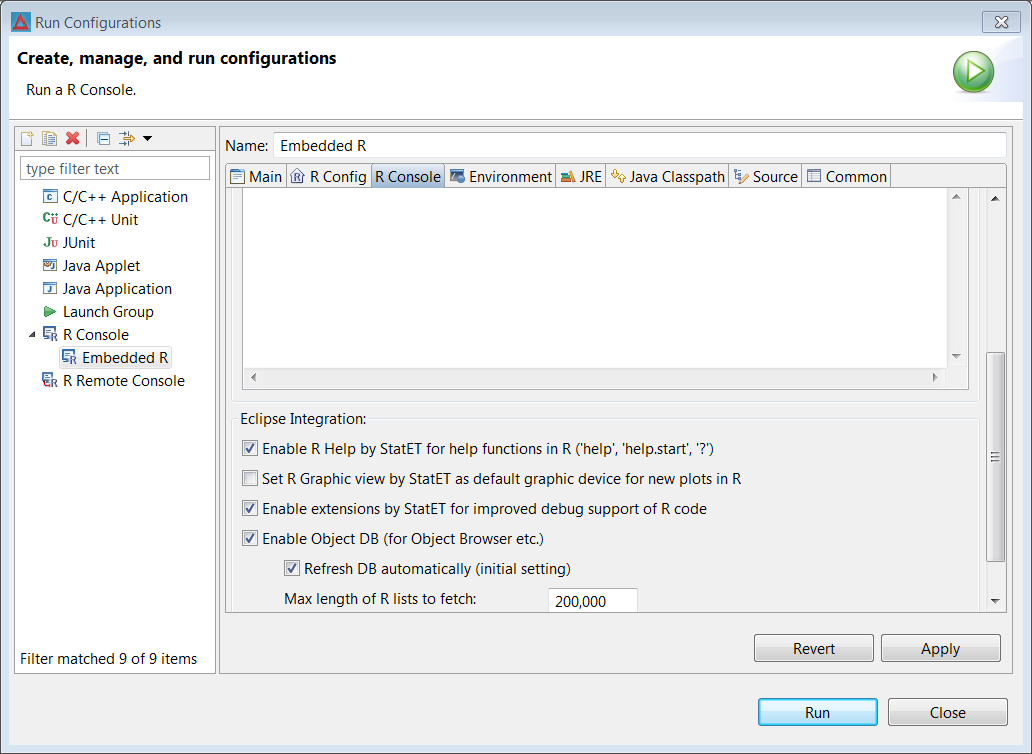This screenshot has width=1032, height=754.
Task: Click the C/C++ Unit icon
Action: coord(50,219)
